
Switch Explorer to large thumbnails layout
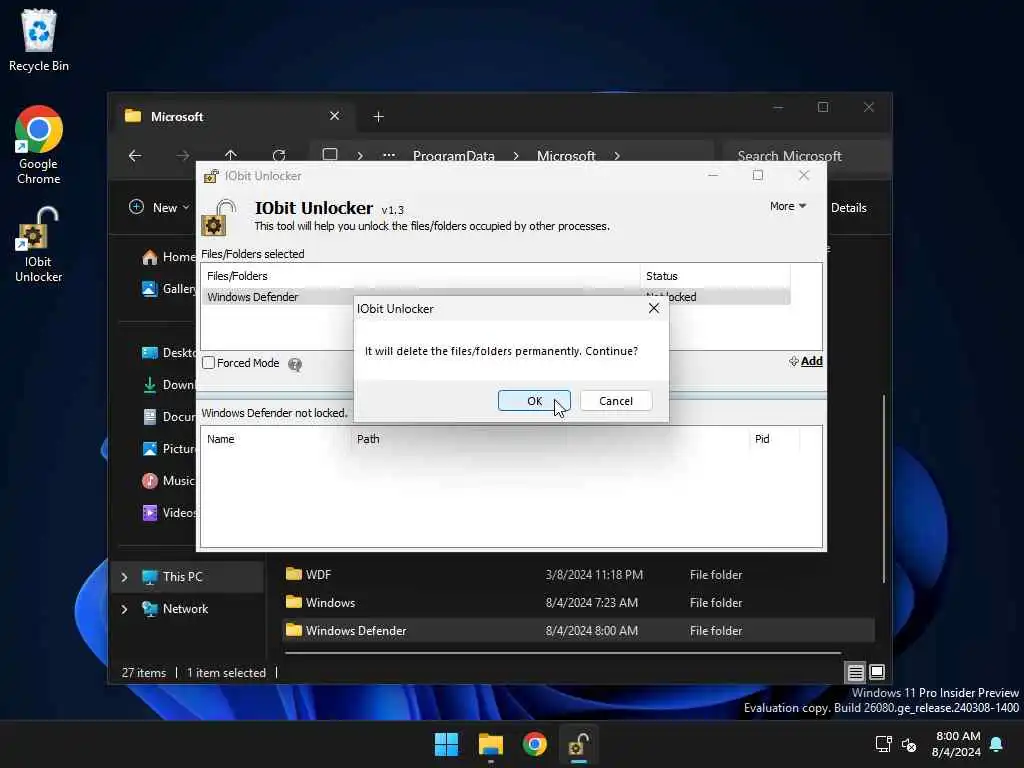[877, 672]
